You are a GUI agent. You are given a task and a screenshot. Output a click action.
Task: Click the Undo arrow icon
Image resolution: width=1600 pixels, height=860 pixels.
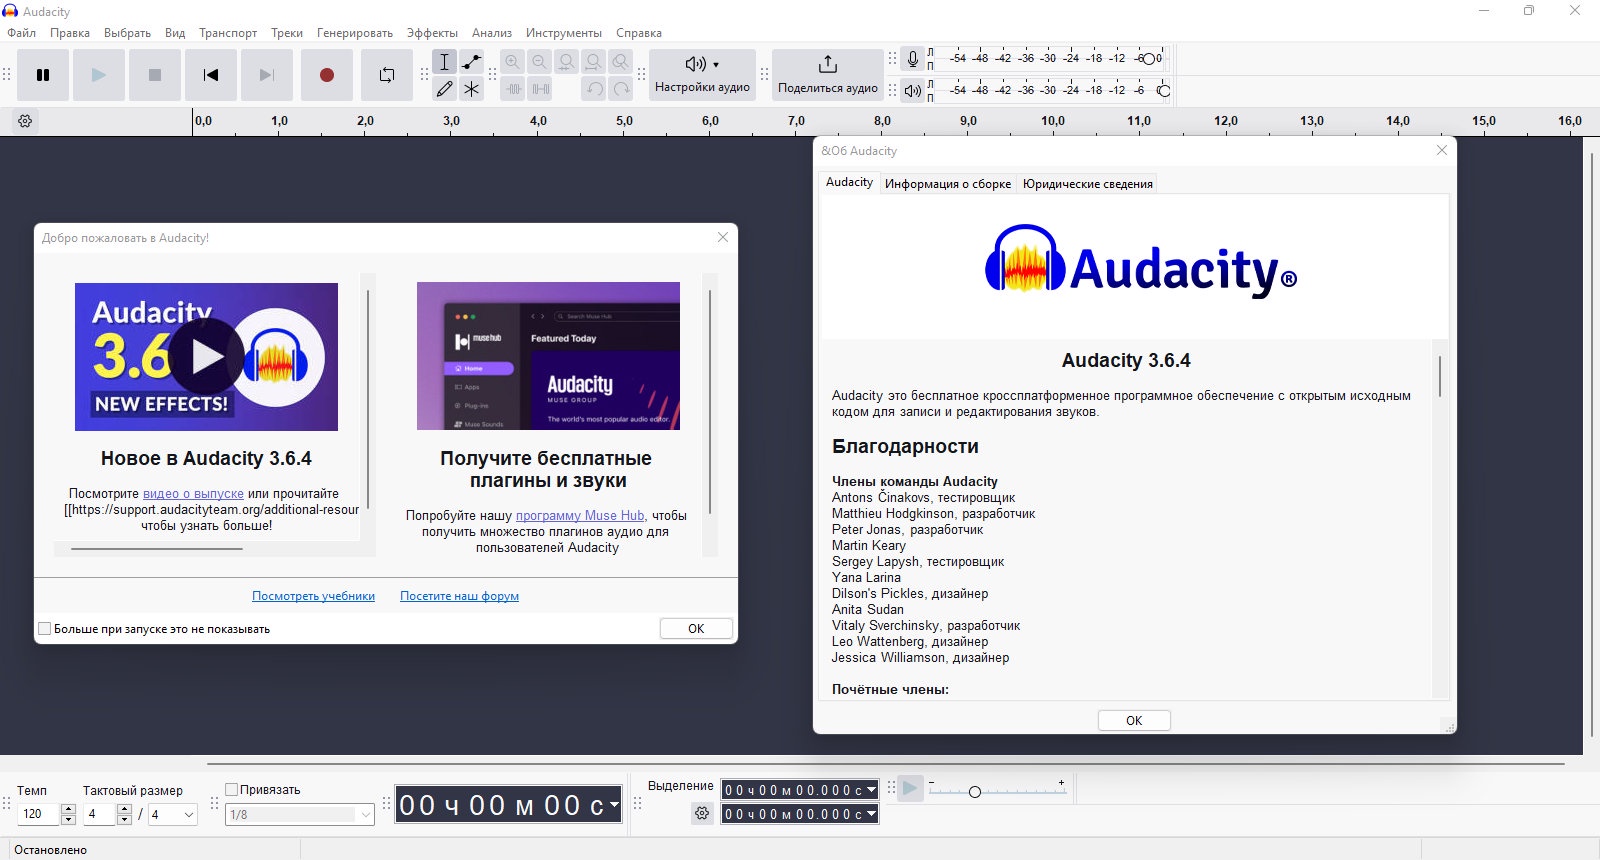click(x=594, y=89)
